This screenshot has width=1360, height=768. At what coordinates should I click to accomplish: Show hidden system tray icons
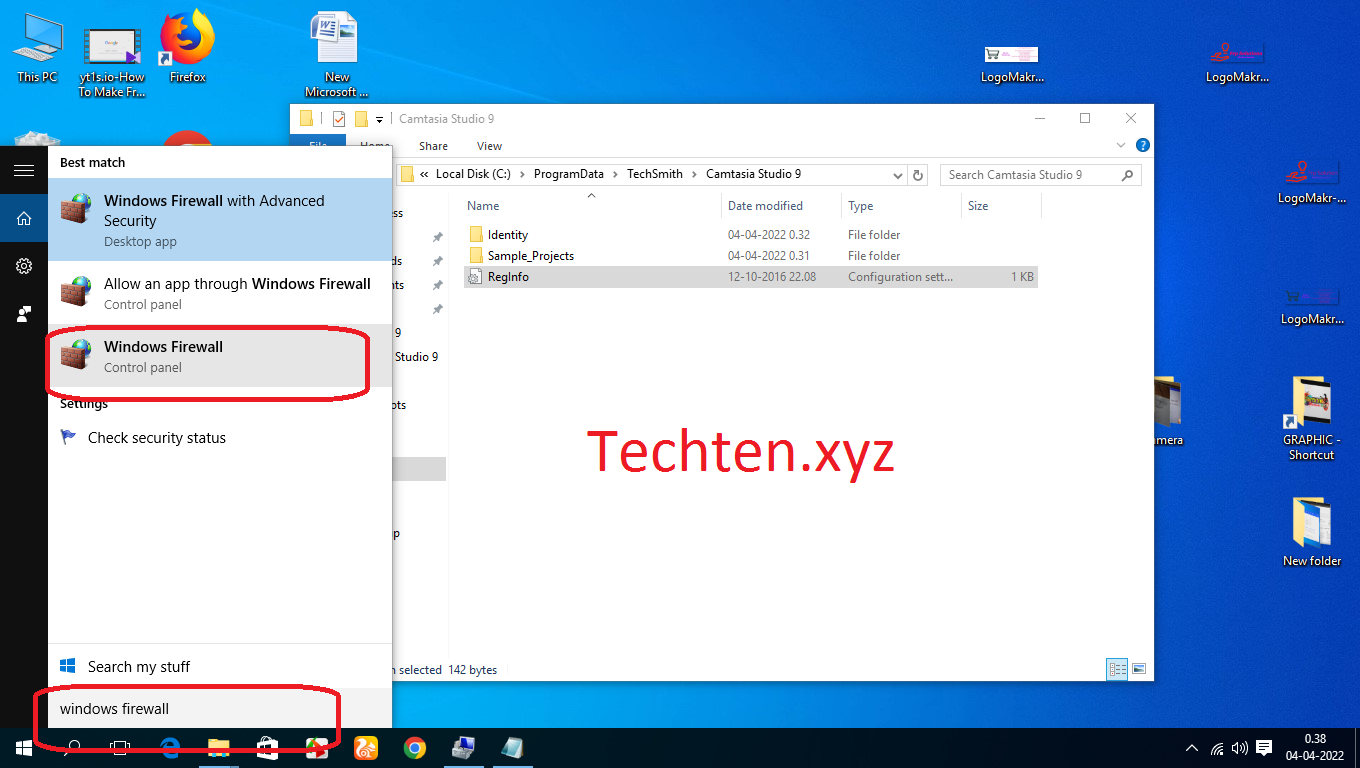click(x=1192, y=748)
